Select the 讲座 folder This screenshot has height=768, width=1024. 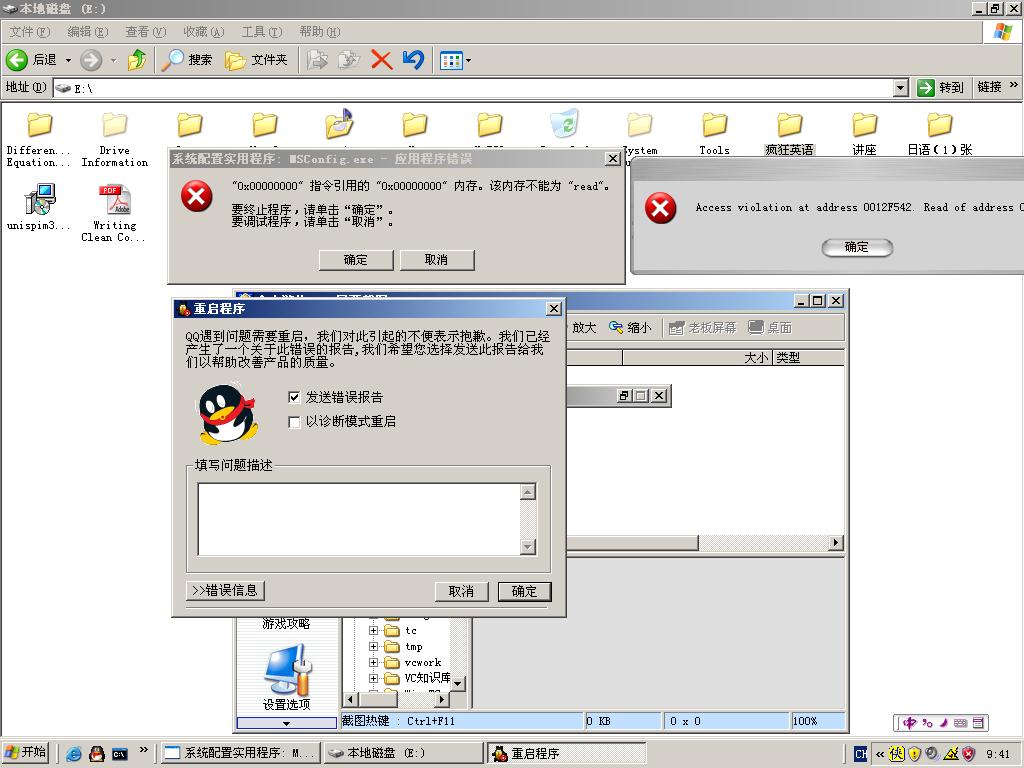[864, 133]
